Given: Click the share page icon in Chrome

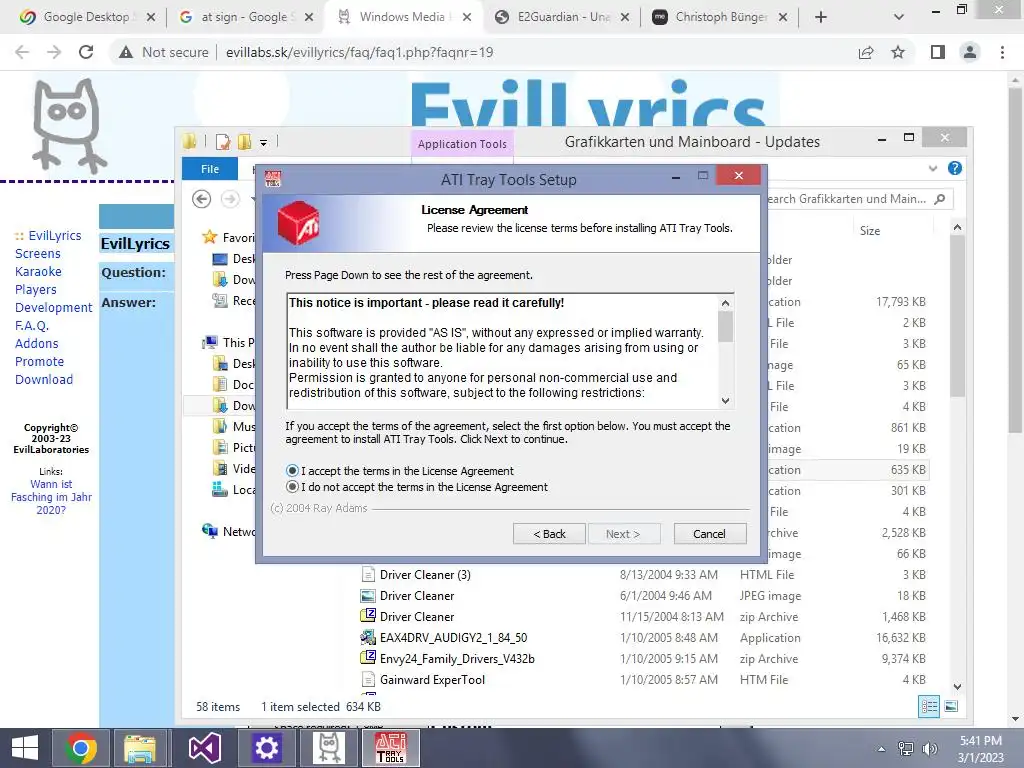Looking at the screenshot, I should [x=866, y=52].
